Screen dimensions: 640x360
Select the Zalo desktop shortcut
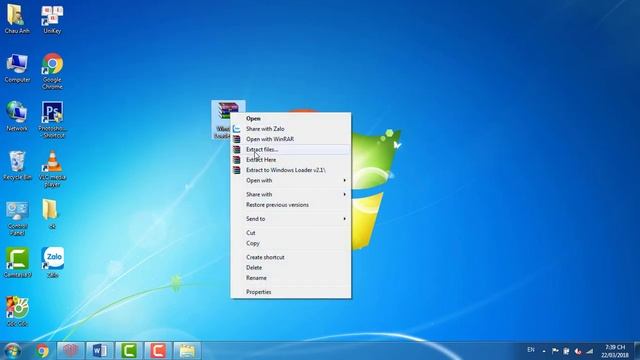point(52,262)
